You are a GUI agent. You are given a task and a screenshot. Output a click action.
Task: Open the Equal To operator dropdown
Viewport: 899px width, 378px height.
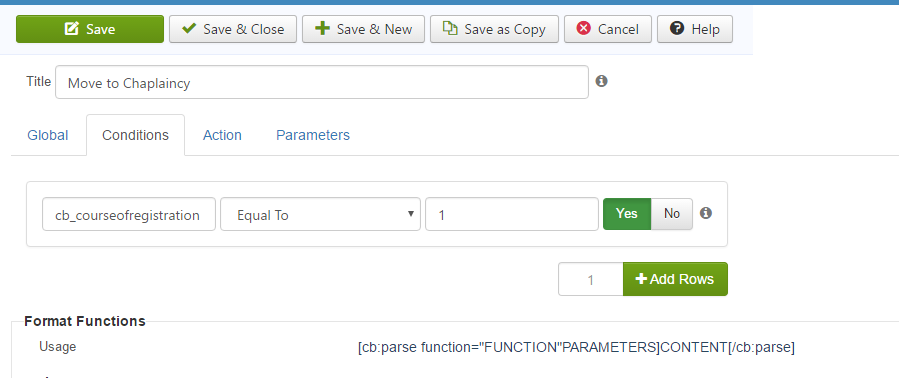click(320, 215)
